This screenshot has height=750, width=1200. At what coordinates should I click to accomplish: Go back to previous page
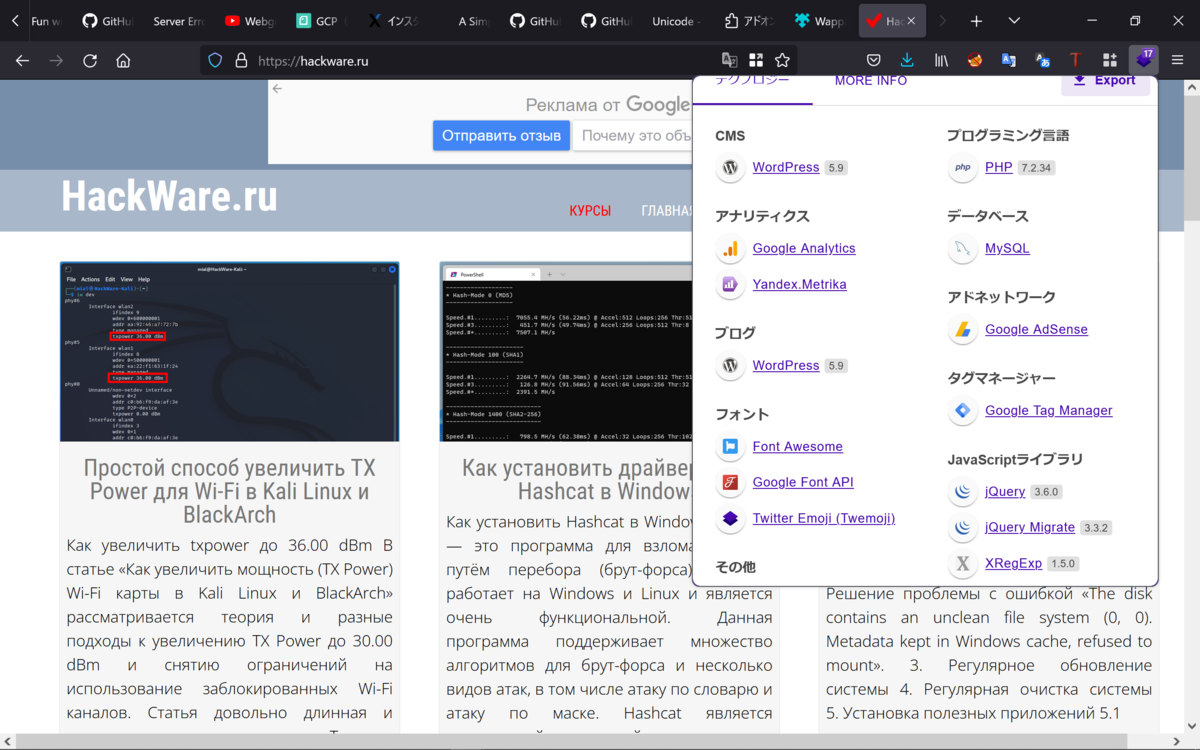(x=22, y=60)
